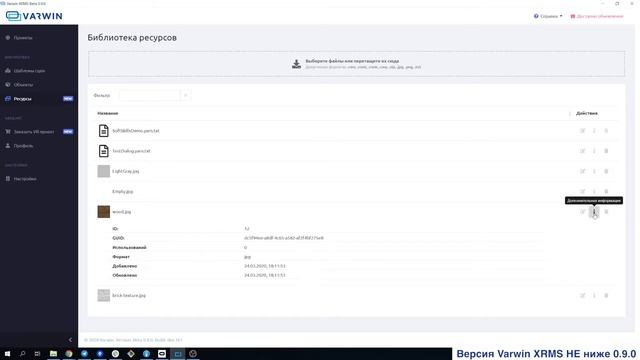Edit the LightGray.jpg resource

[x=582, y=171]
